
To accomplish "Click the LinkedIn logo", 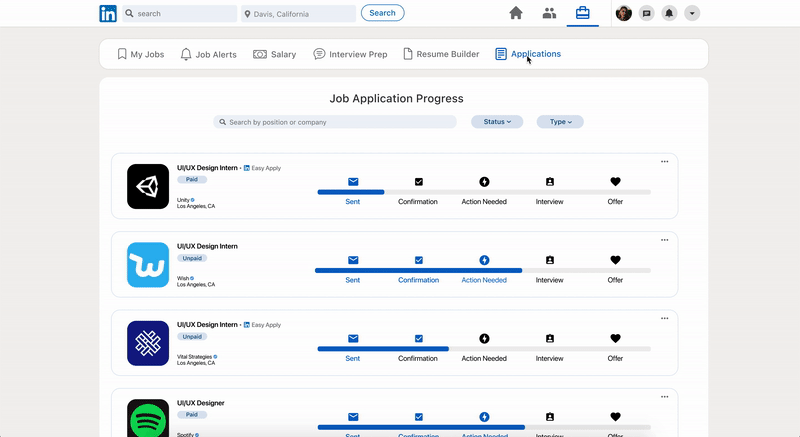I will click(x=108, y=13).
